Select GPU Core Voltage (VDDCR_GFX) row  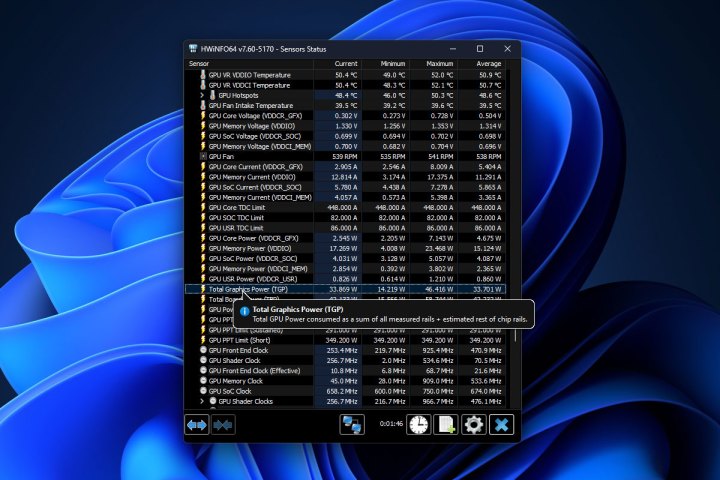click(255, 115)
